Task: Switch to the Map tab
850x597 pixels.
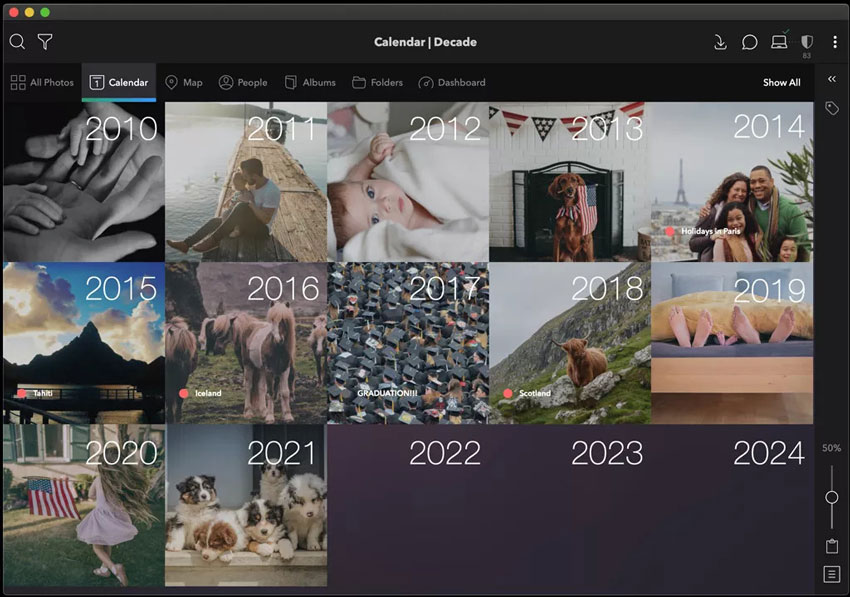Action: pyautogui.click(x=184, y=82)
